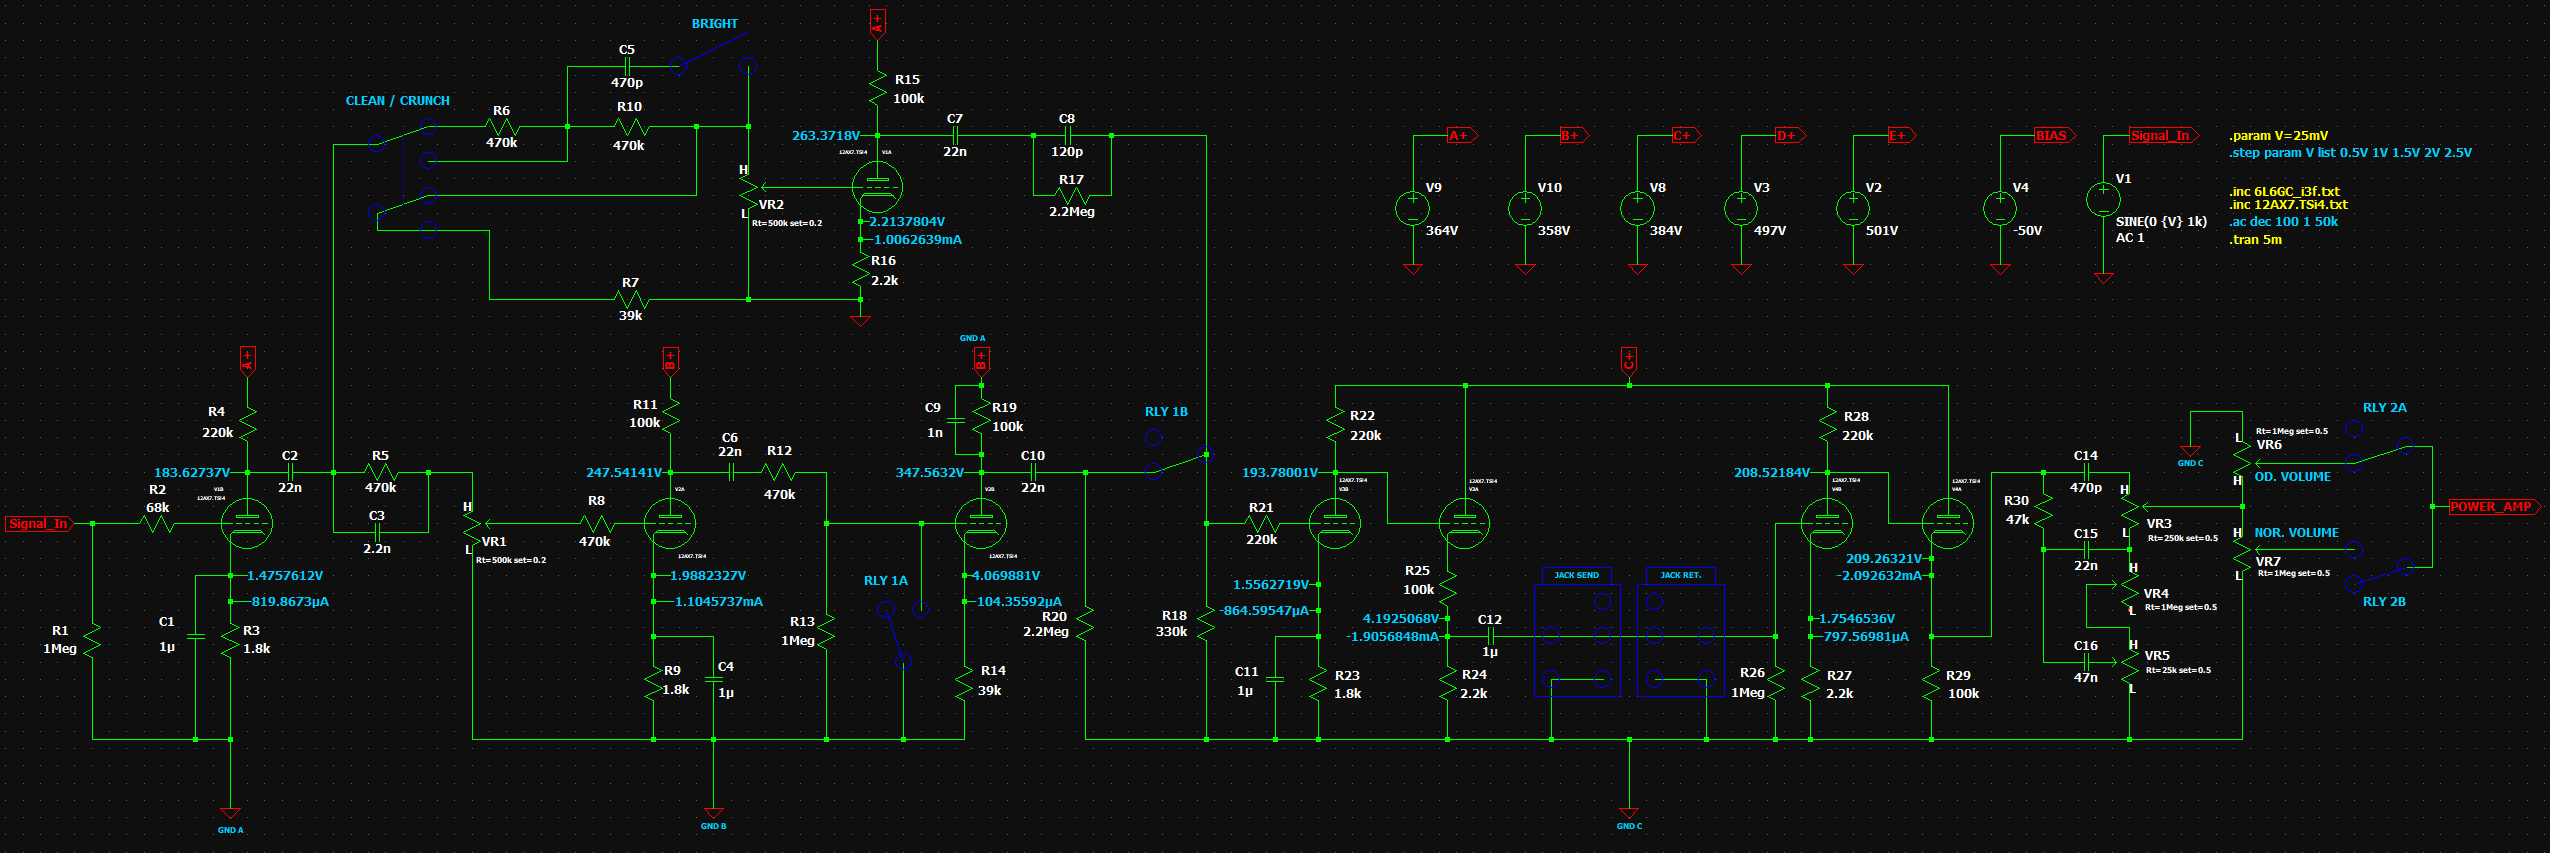Select the .tran 5m simulation directive
2550x853 pixels.
click(2255, 240)
